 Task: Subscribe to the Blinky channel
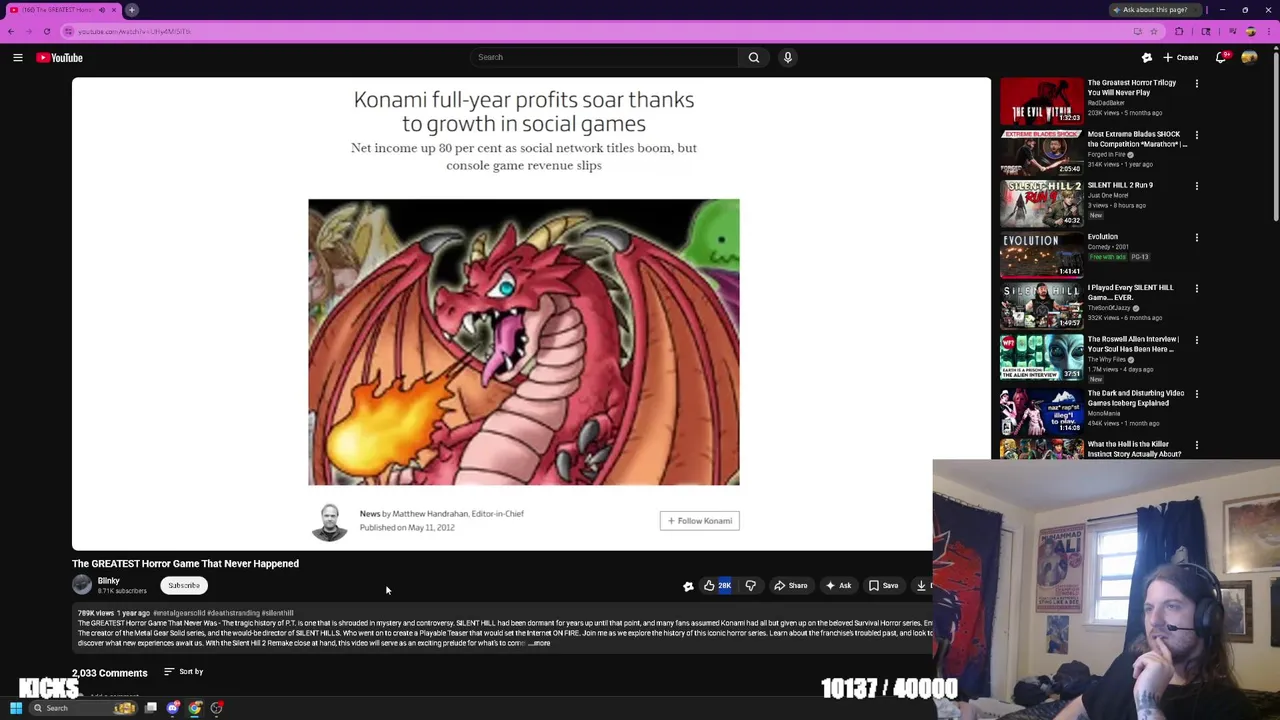[x=183, y=586]
